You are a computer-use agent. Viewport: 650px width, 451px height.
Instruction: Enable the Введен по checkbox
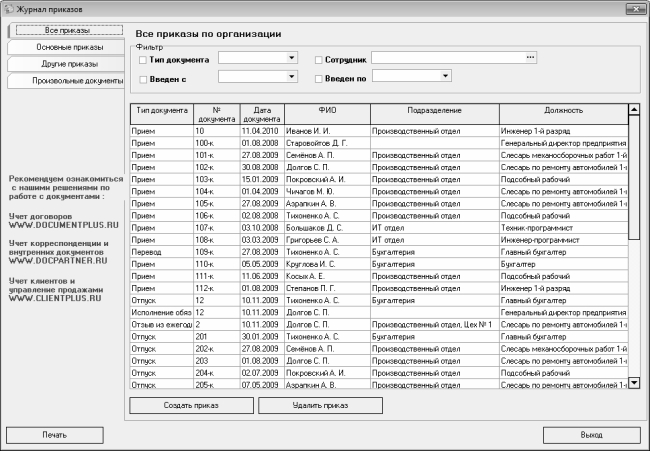[x=319, y=78]
